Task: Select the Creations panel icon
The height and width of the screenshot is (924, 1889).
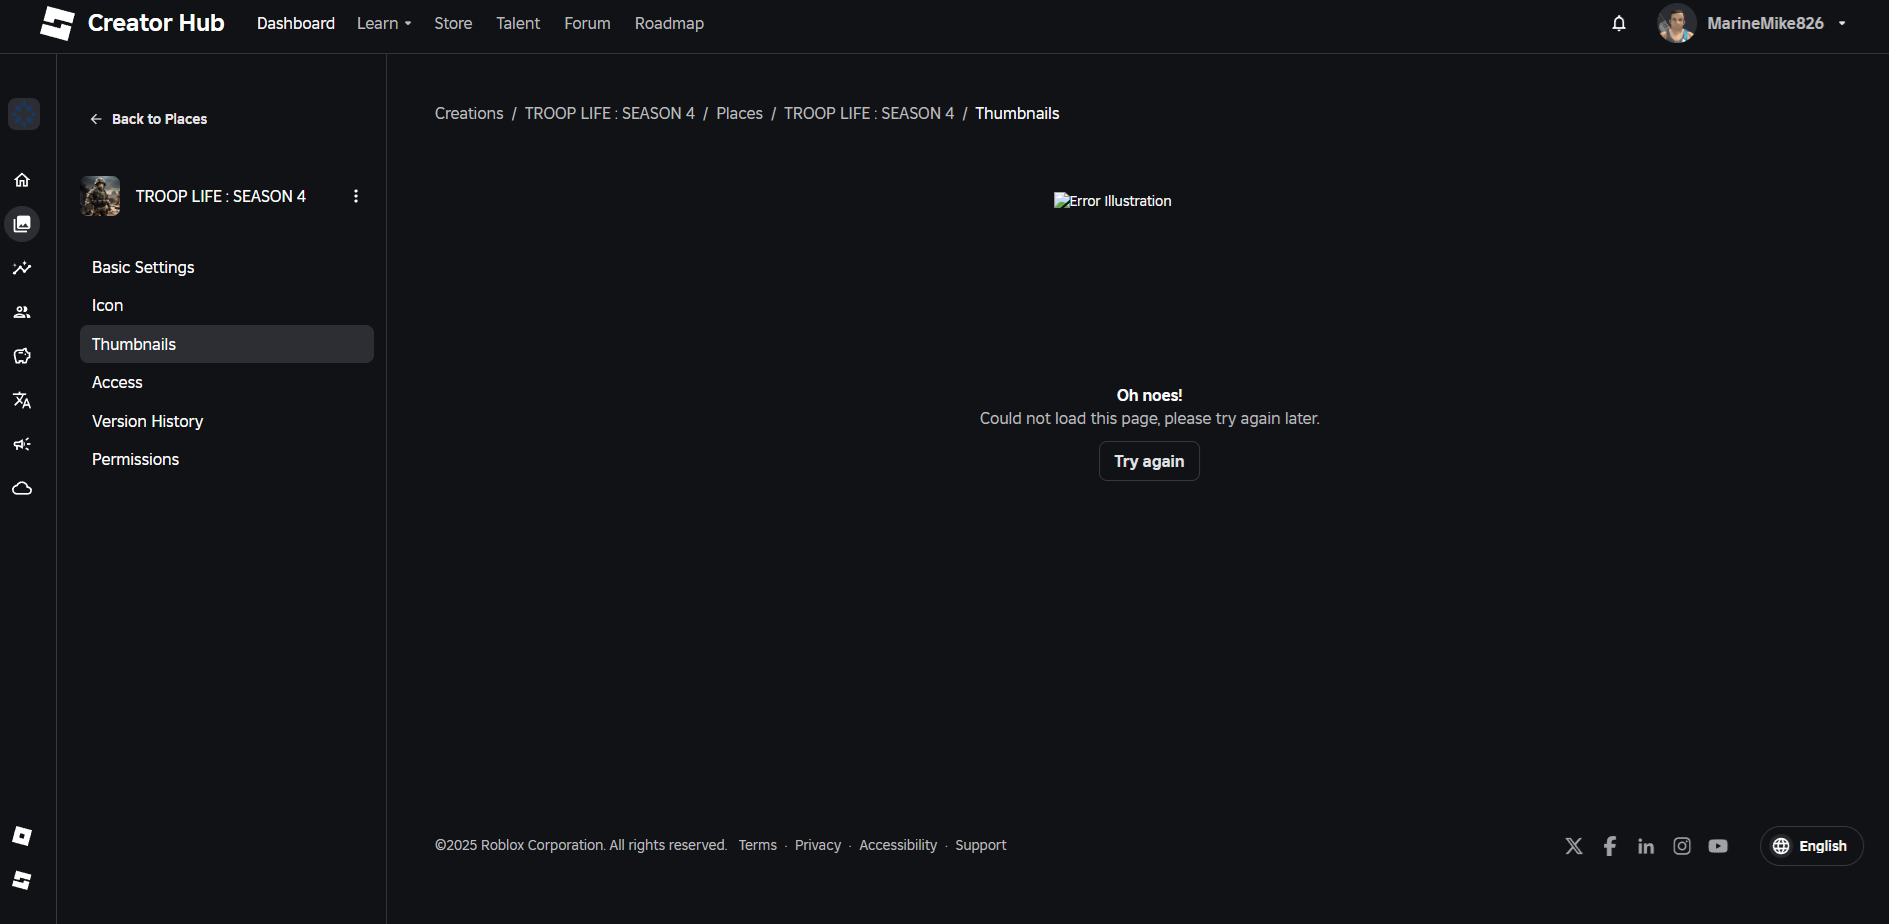Action: pyautogui.click(x=22, y=224)
